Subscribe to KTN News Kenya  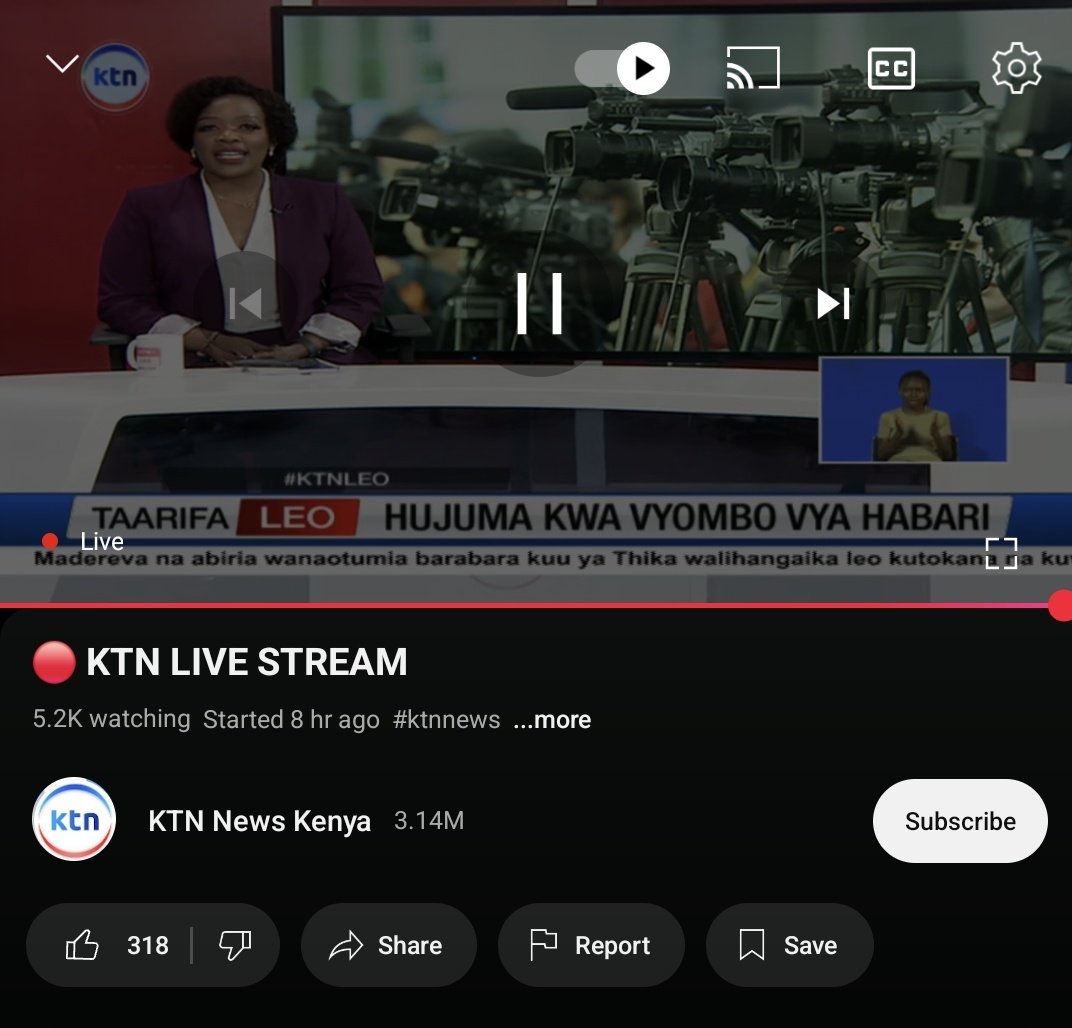[x=959, y=821]
